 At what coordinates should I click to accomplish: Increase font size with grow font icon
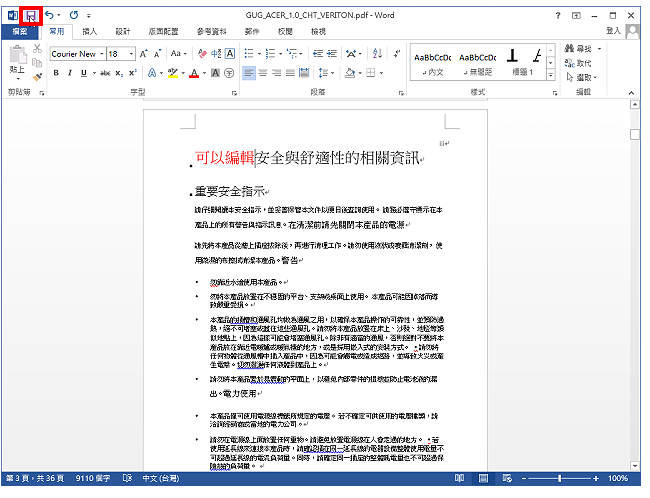click(x=143, y=54)
